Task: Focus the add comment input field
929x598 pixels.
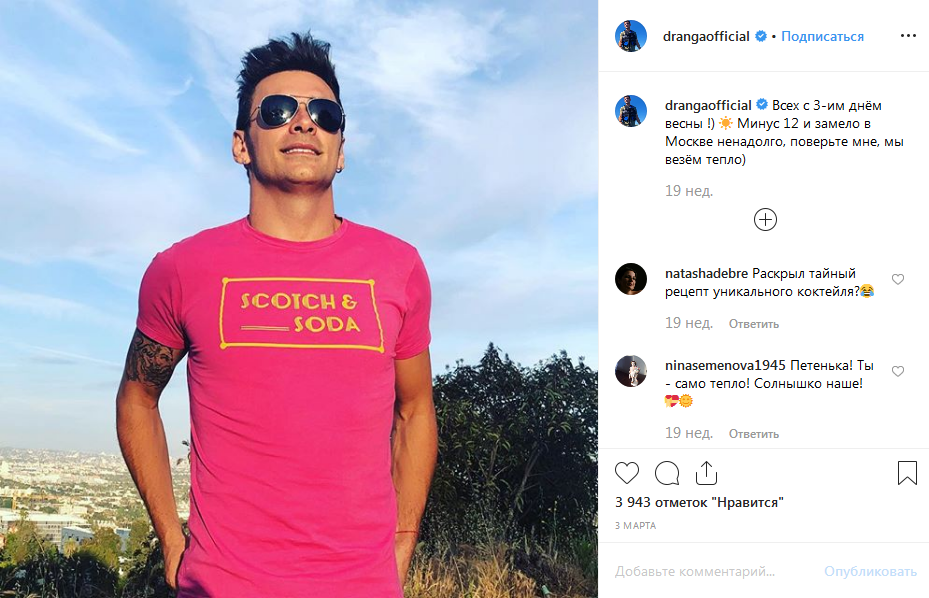Action: point(710,572)
